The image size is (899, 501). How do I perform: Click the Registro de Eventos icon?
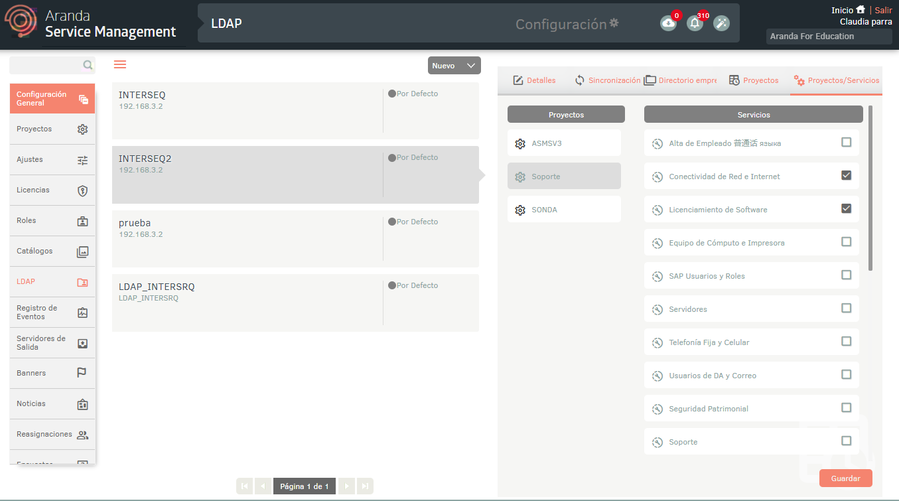[x=83, y=312]
